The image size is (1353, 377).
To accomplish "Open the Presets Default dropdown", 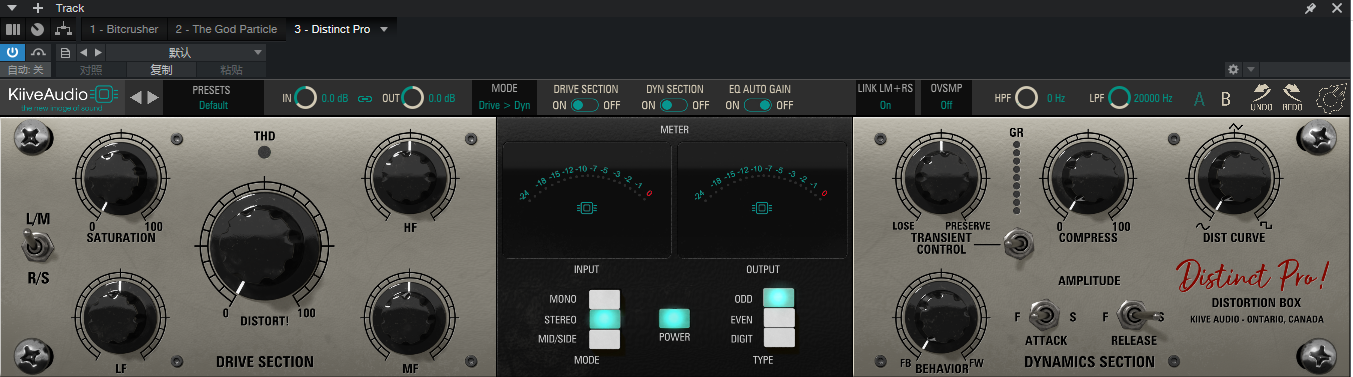I will 213,98.
